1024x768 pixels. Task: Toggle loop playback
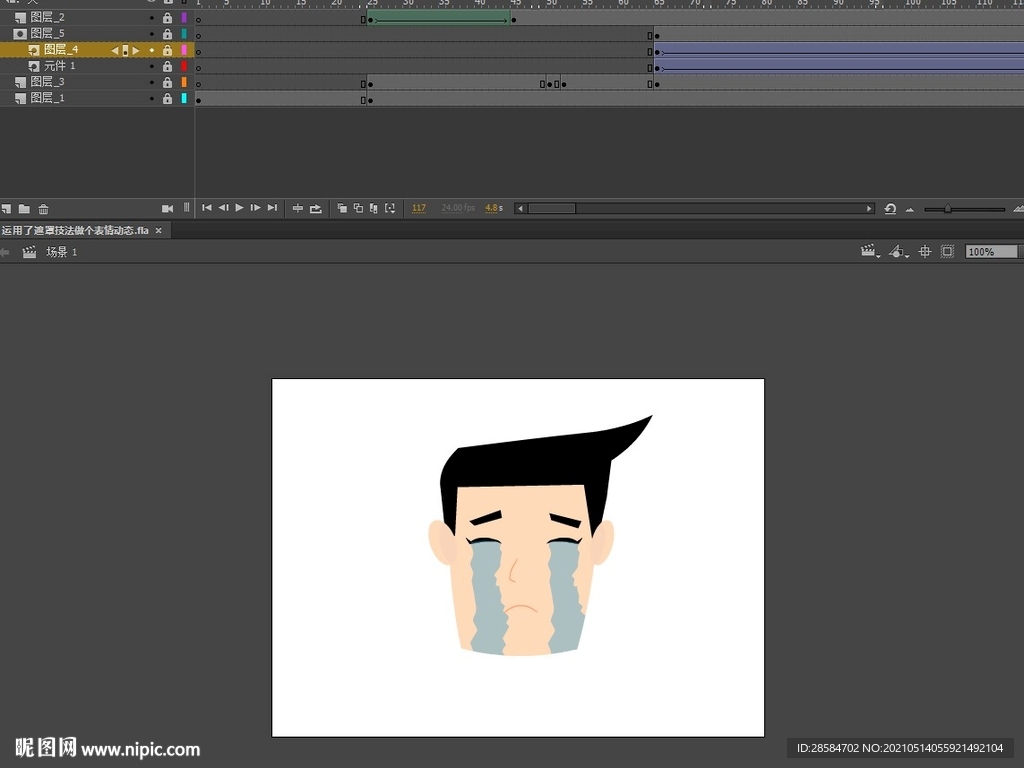click(x=316, y=208)
